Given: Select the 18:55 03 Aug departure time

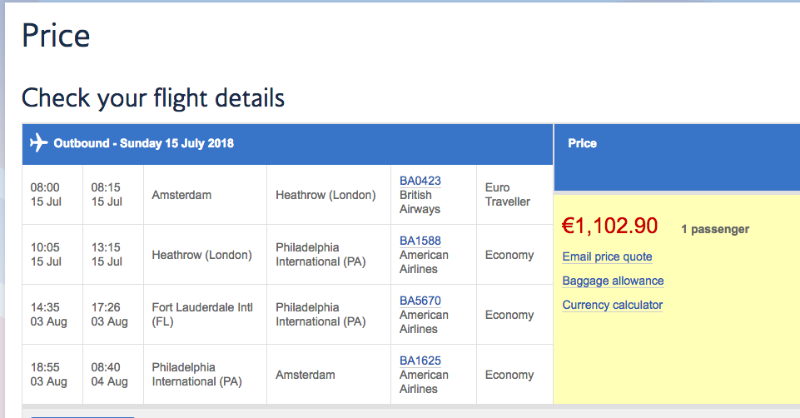Looking at the screenshot, I should tap(47, 375).
